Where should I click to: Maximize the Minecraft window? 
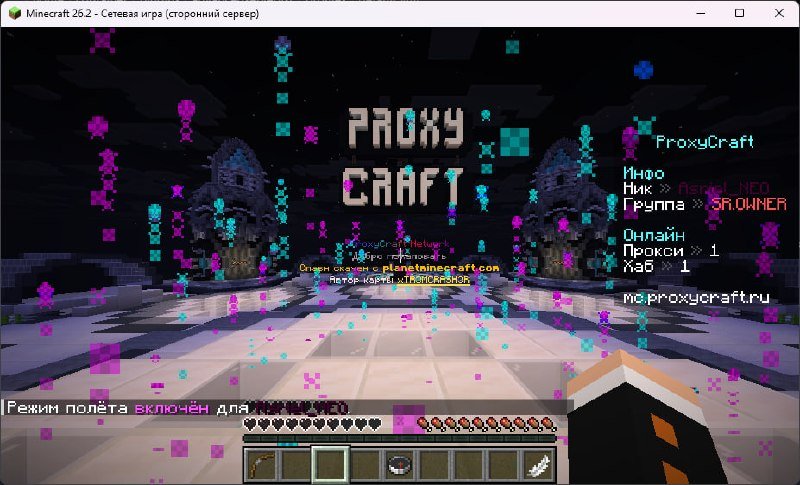pyautogui.click(x=739, y=13)
